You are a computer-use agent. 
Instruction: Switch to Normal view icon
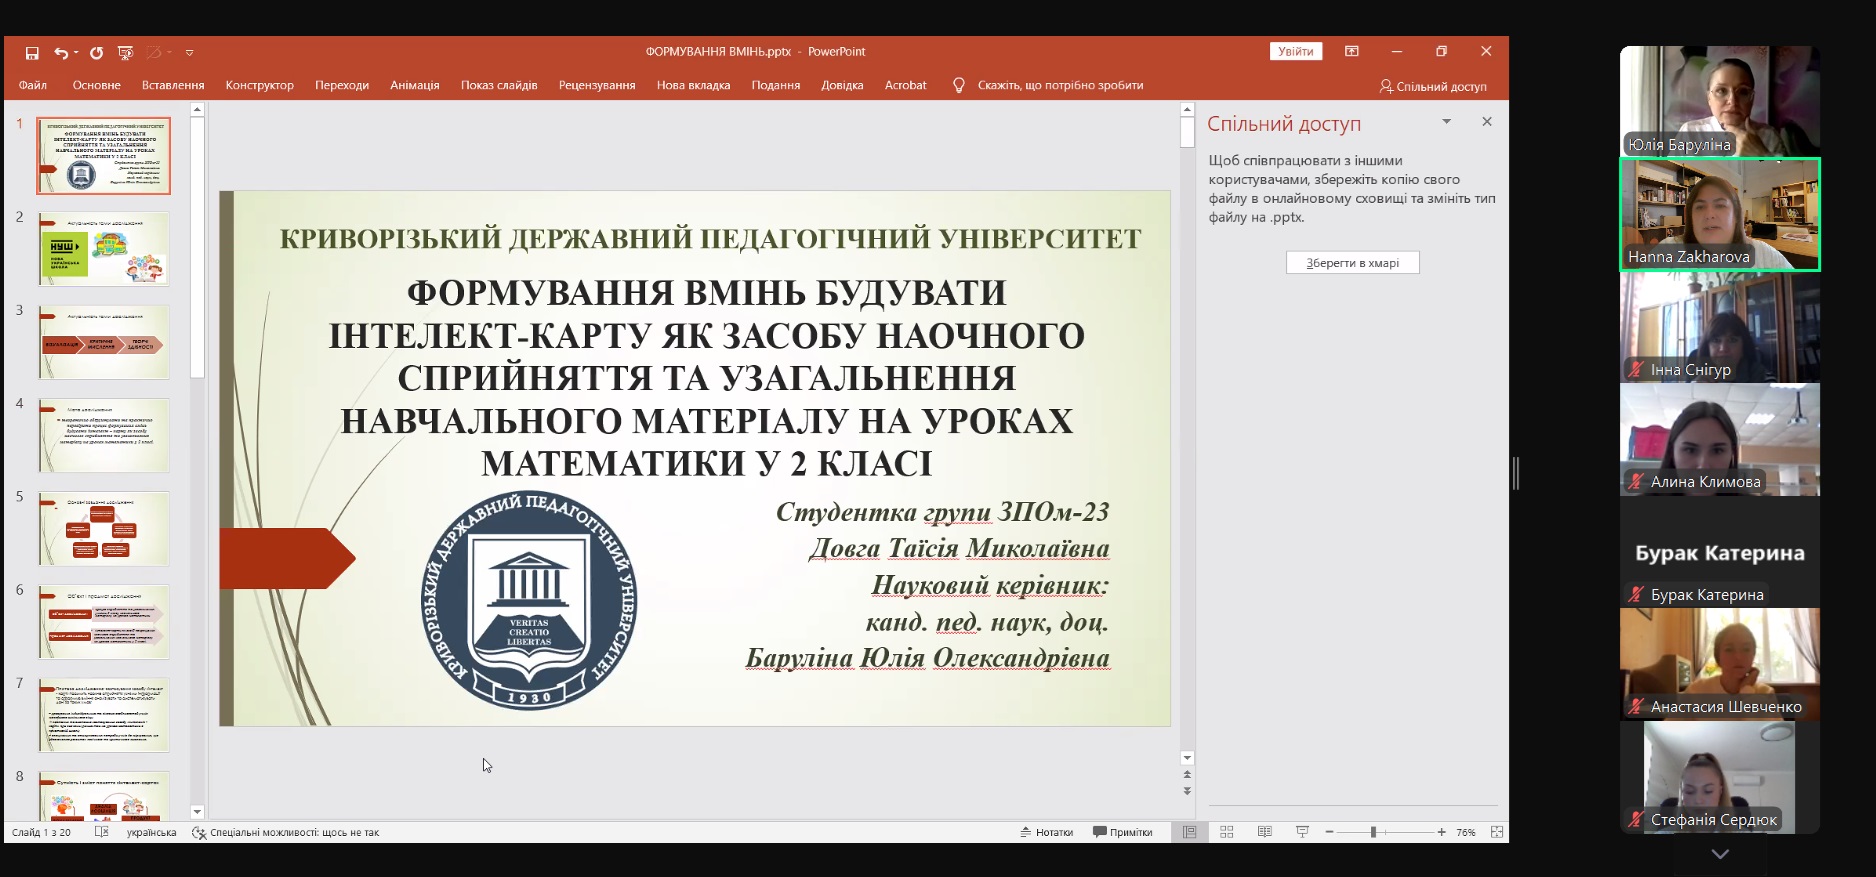click(x=1189, y=832)
